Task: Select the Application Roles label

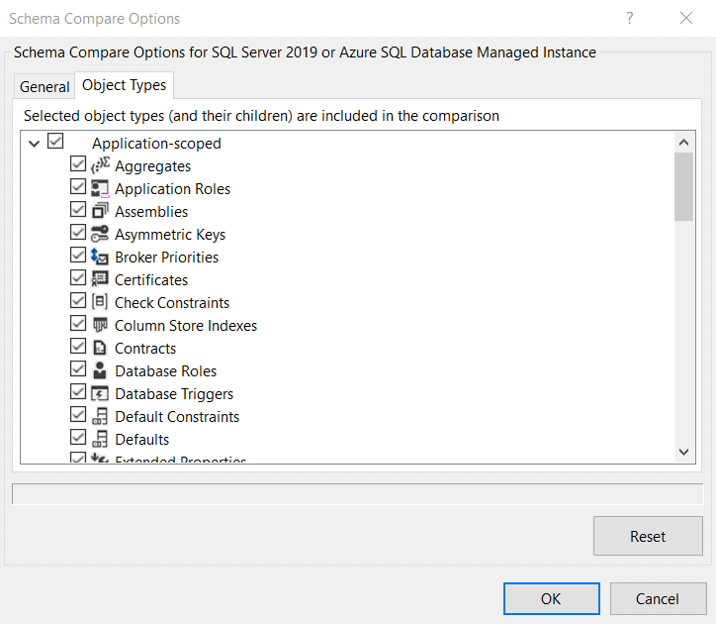Action: [x=173, y=189]
